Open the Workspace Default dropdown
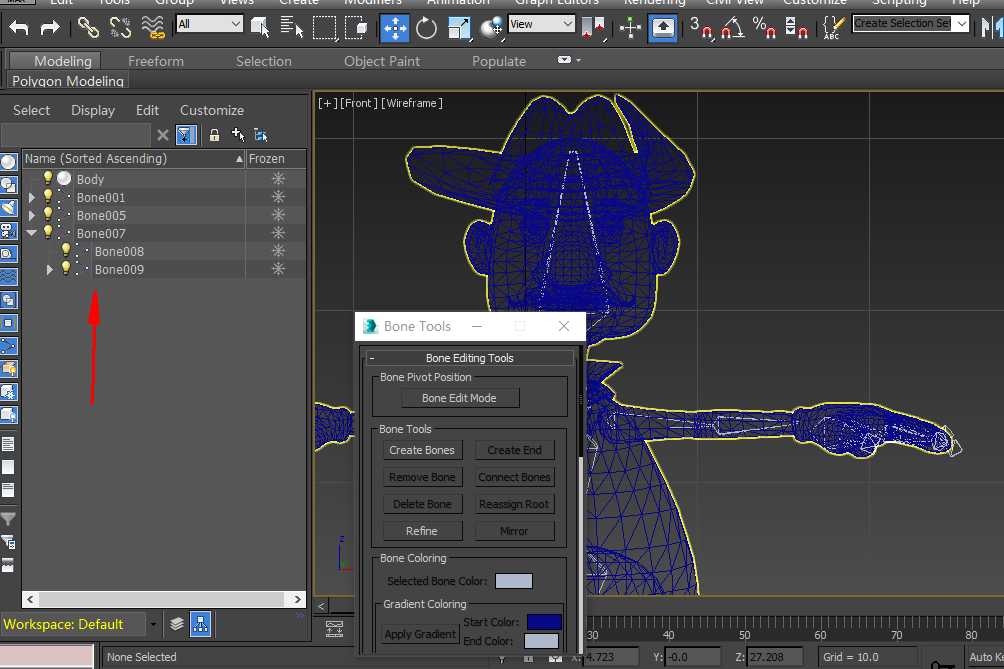 (154, 624)
